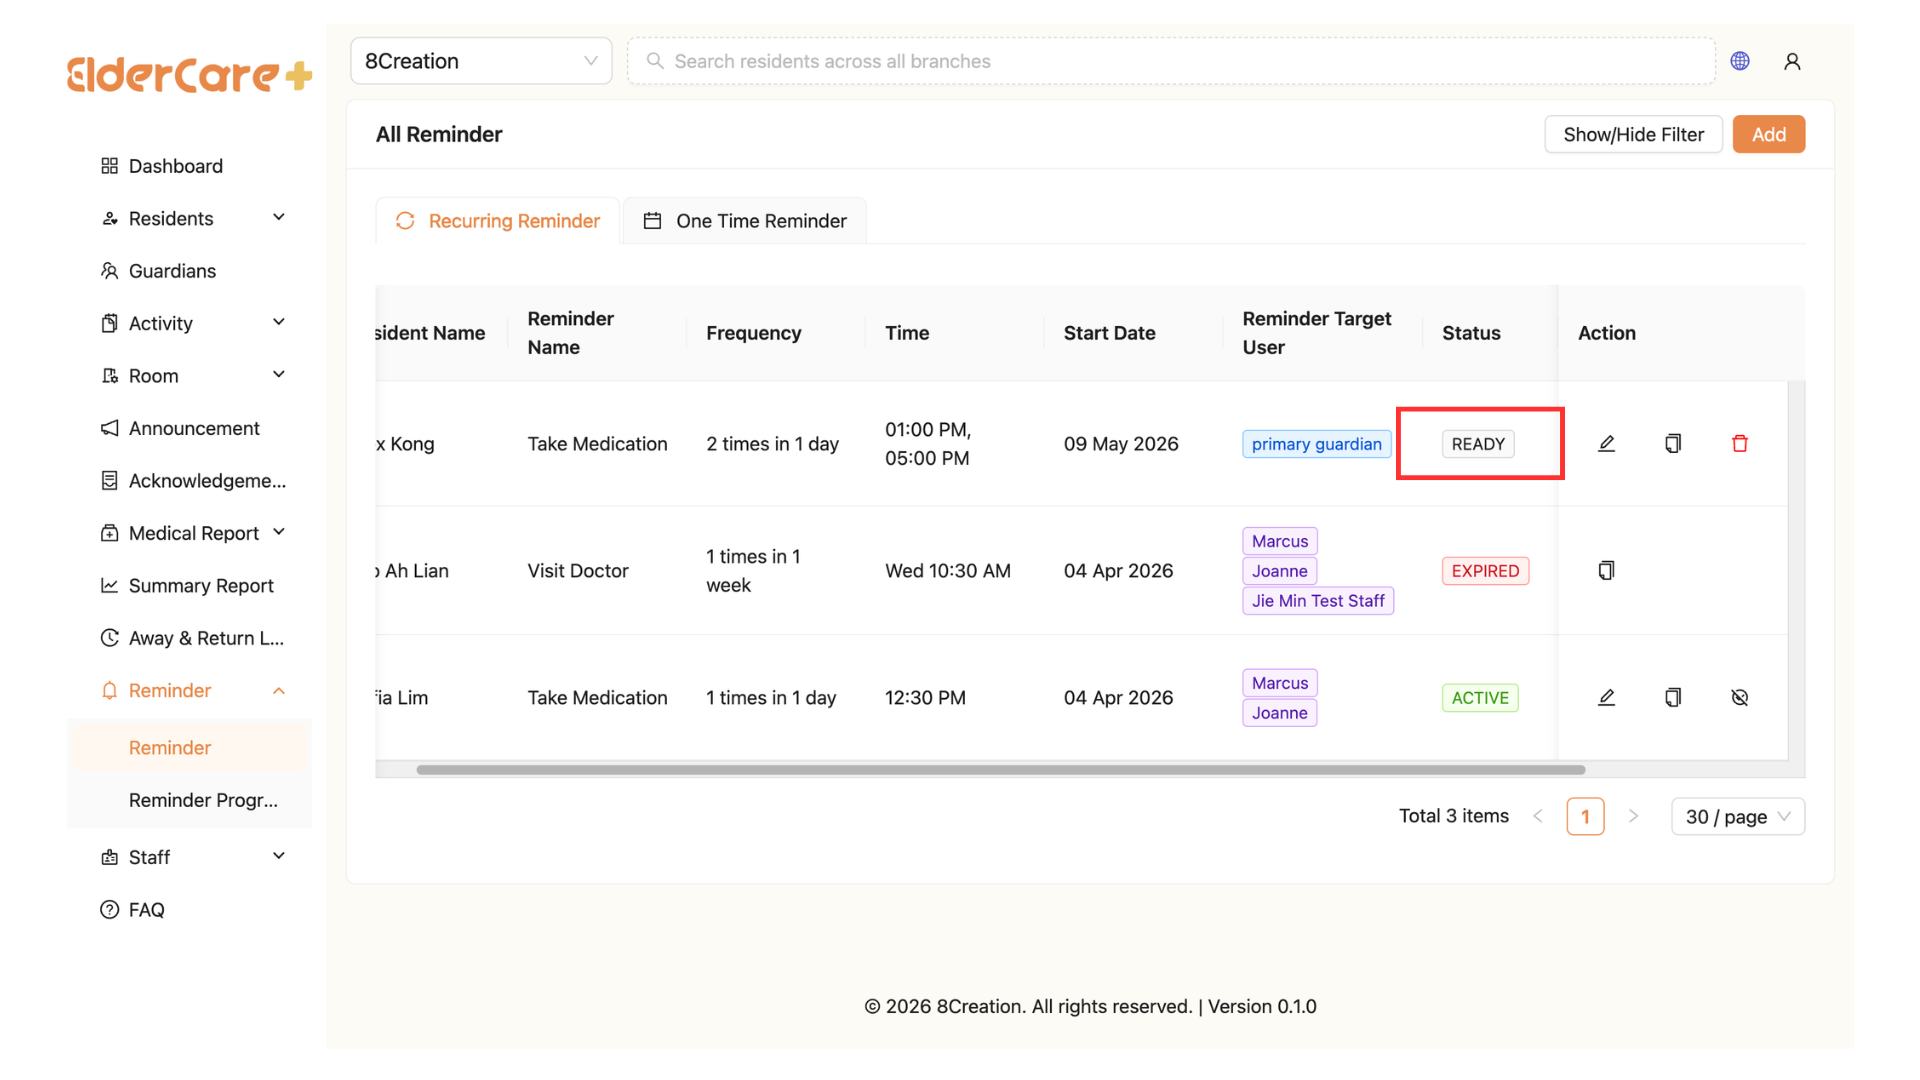Go to pagination page 1
Screen dimensions: 1920x1080
pyautogui.click(x=1585, y=816)
